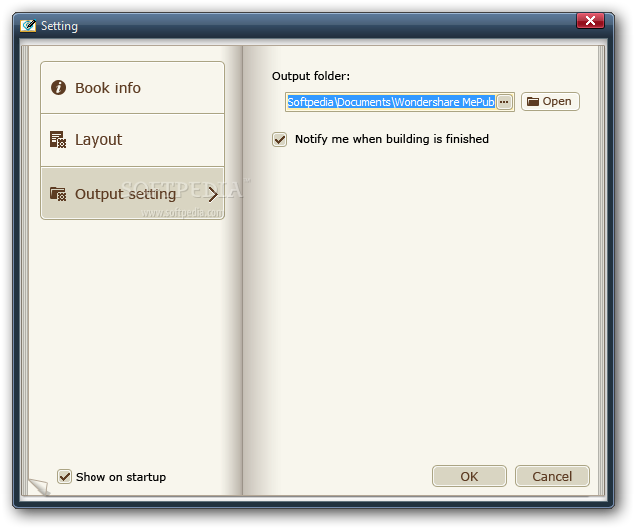The height and width of the screenshot is (529, 635).
Task: Open the output folder with the Open button
Action: pyautogui.click(x=550, y=101)
